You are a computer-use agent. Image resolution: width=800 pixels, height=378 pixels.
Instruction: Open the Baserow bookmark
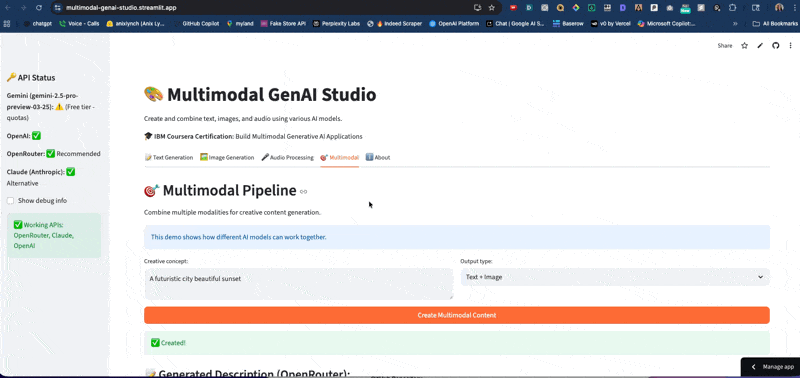point(568,23)
